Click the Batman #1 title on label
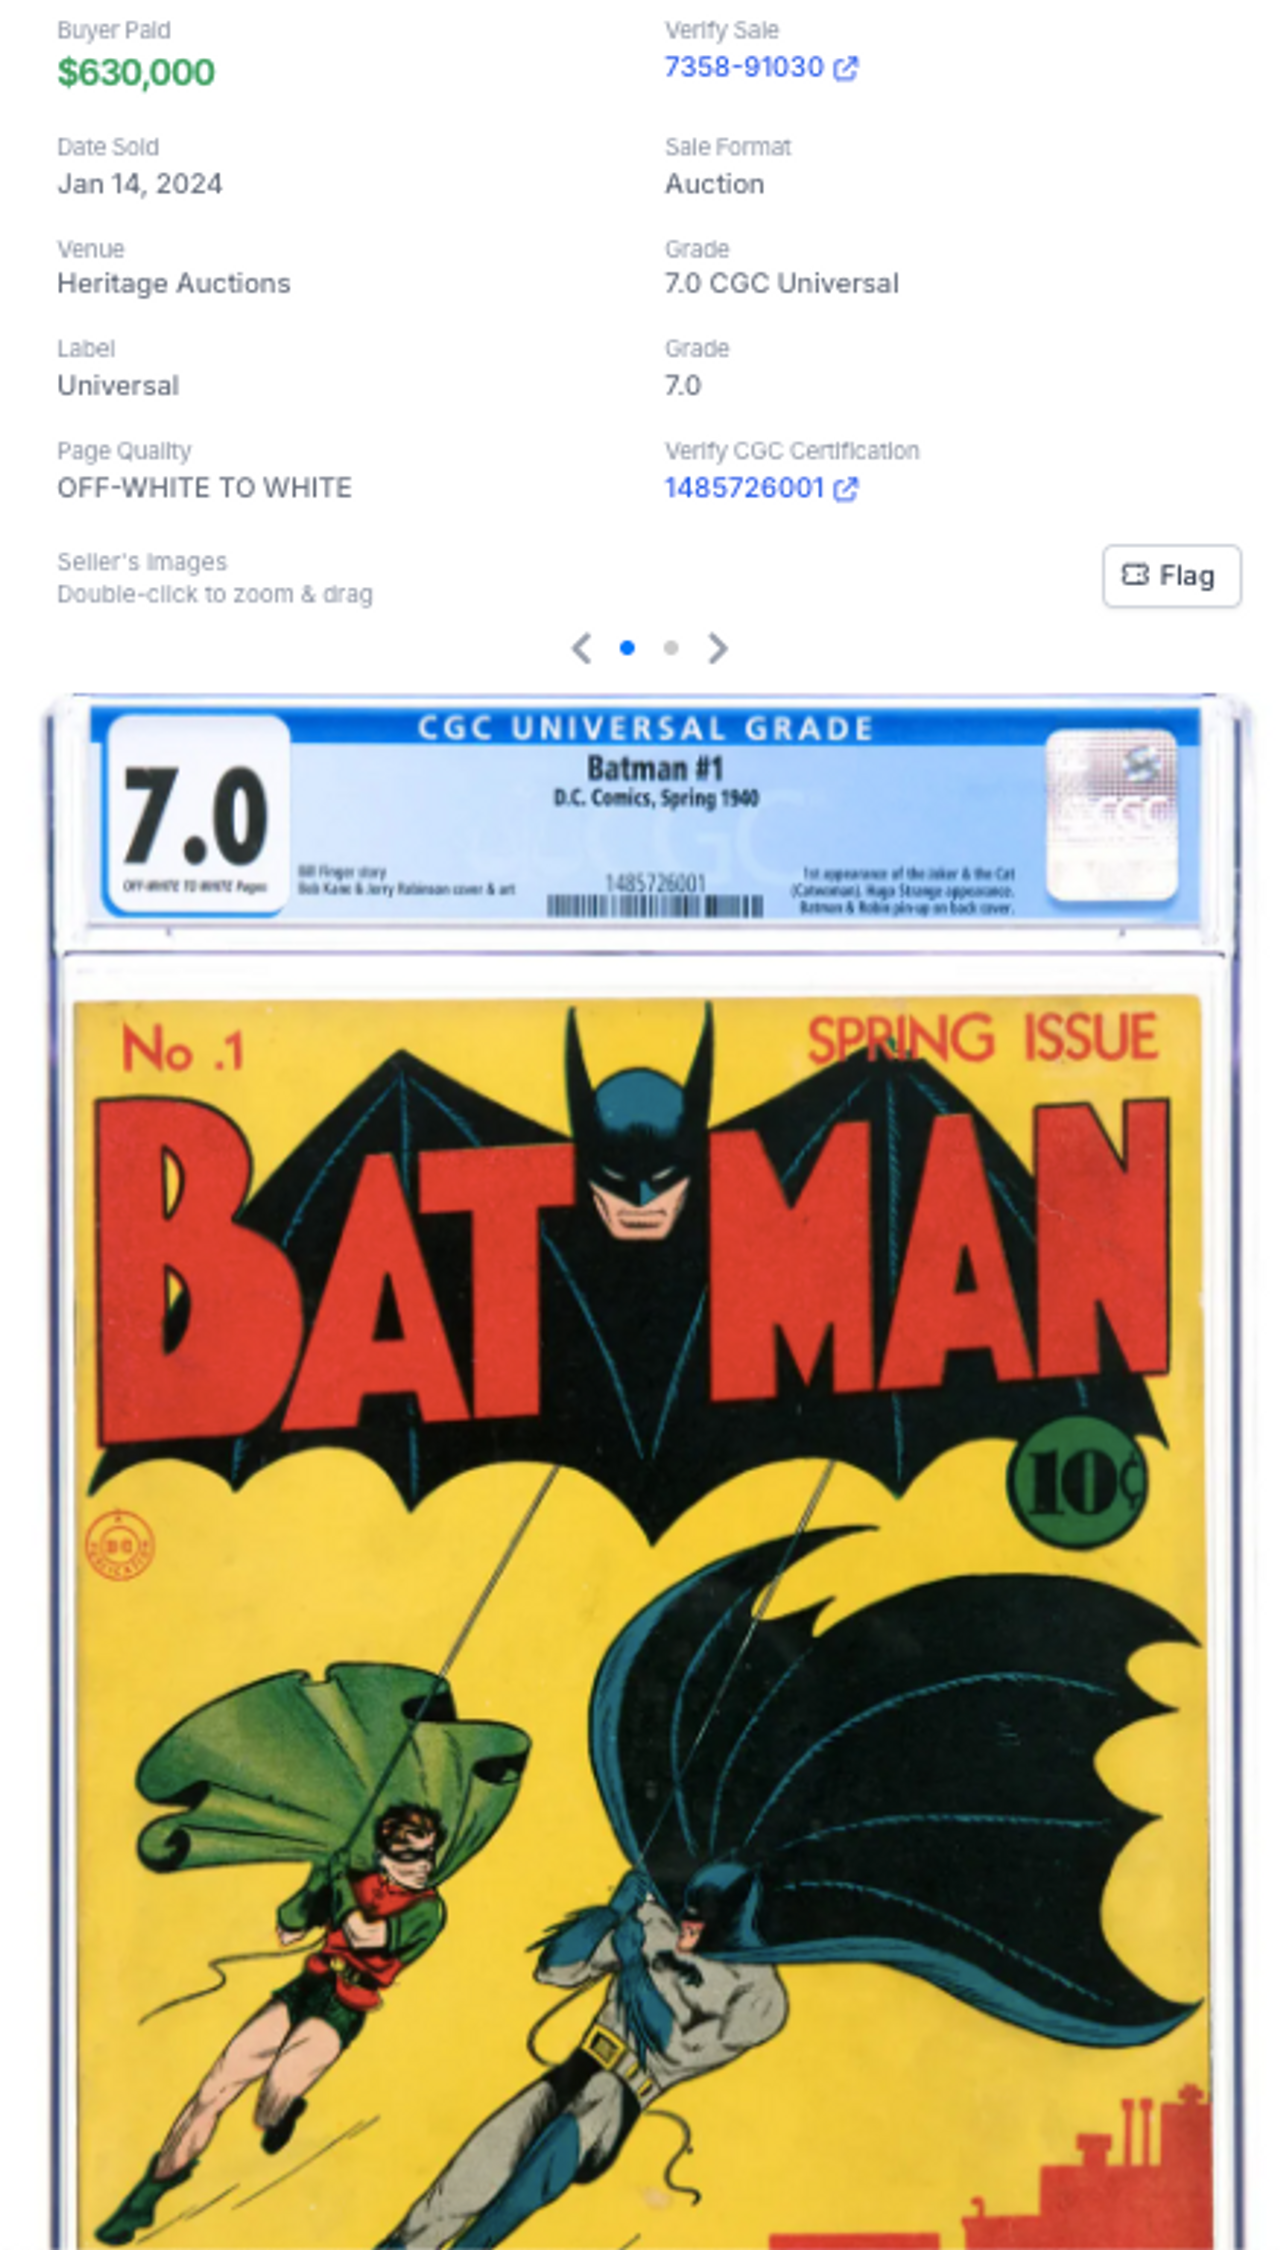Screen dimensions: 1280x2250 click(x=655, y=768)
